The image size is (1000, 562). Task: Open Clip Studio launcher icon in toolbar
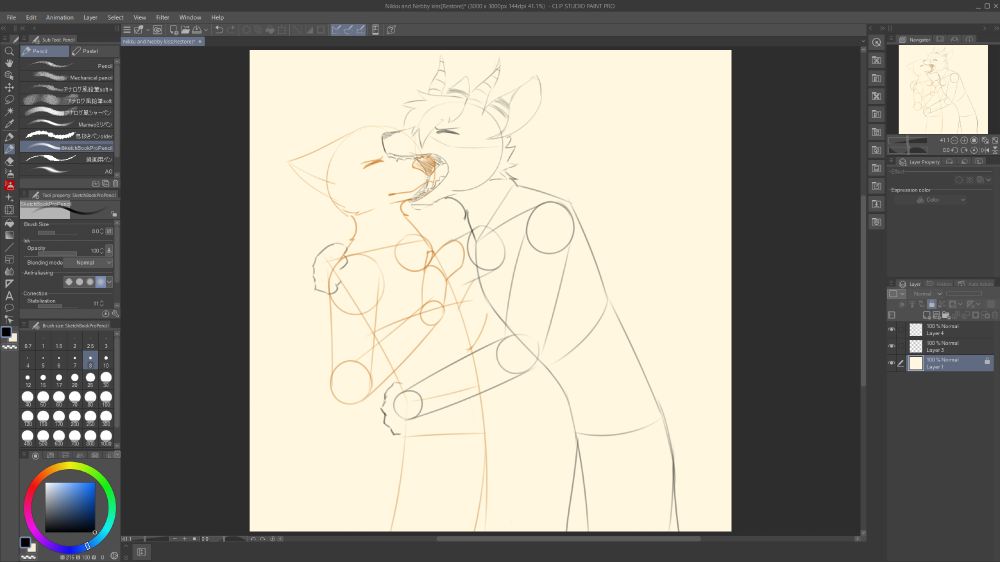pos(157,29)
